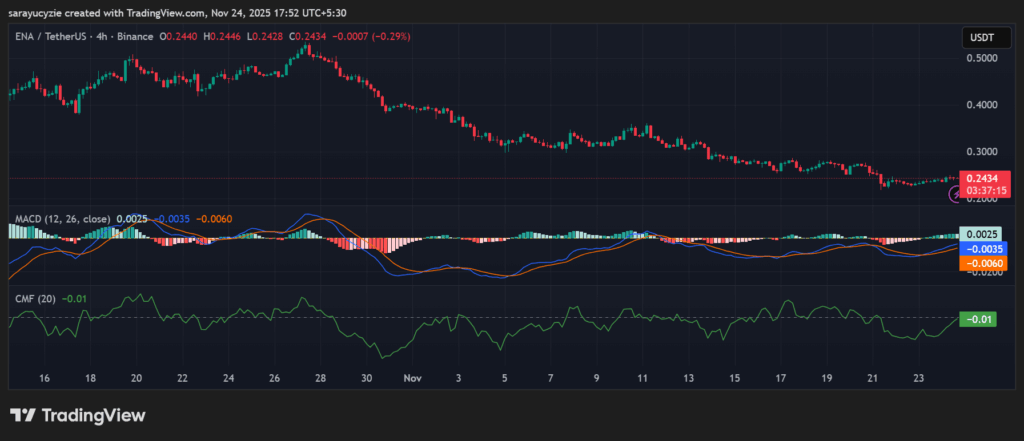Click the red 0.2434 current price label
1024x441 pixels.
(x=984, y=178)
